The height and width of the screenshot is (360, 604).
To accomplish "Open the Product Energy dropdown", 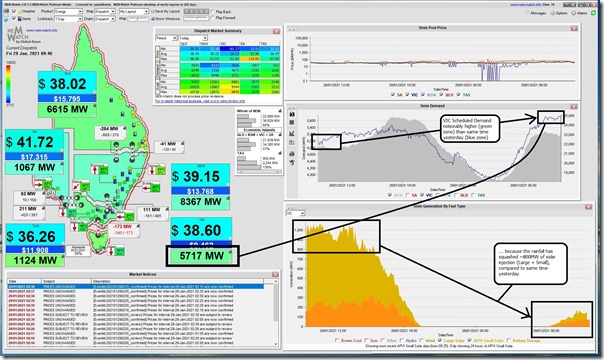I will (69, 11).
